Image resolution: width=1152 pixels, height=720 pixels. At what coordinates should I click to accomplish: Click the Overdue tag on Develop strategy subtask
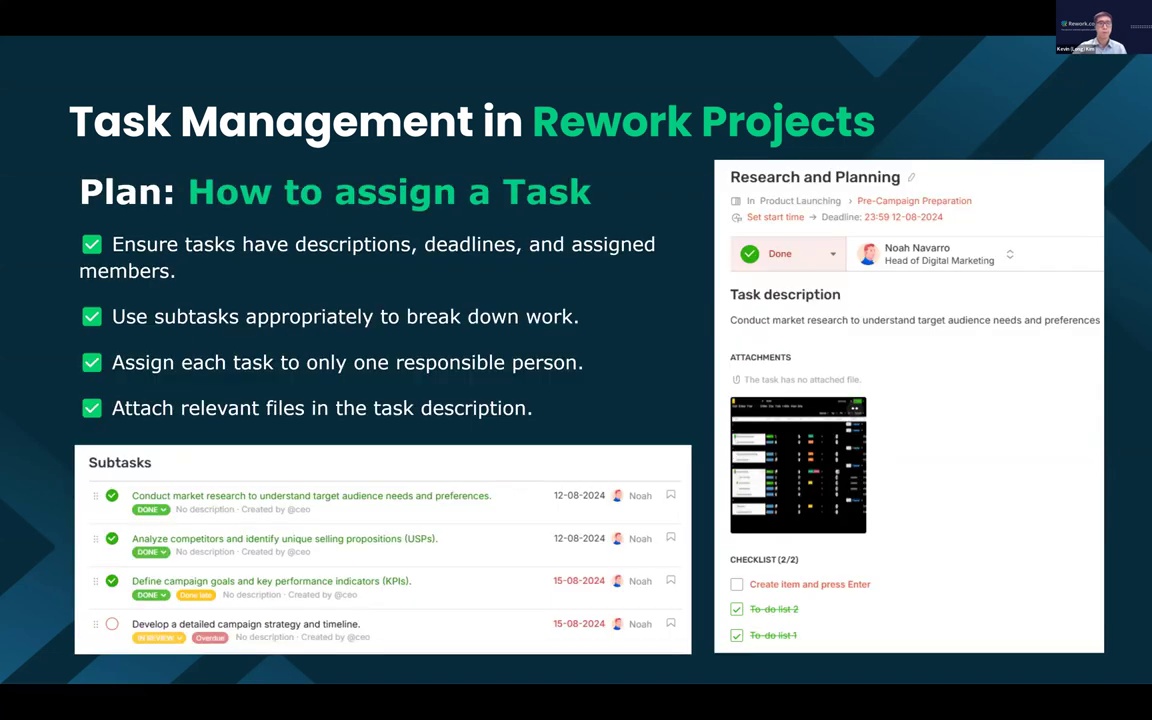210,638
